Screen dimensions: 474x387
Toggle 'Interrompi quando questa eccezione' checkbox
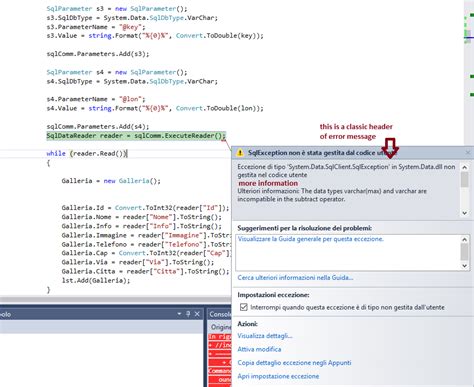(244, 307)
